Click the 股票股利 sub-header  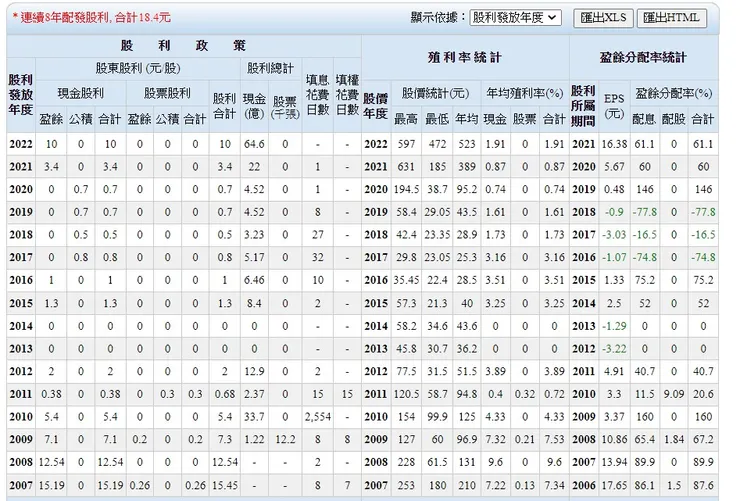click(x=167, y=93)
